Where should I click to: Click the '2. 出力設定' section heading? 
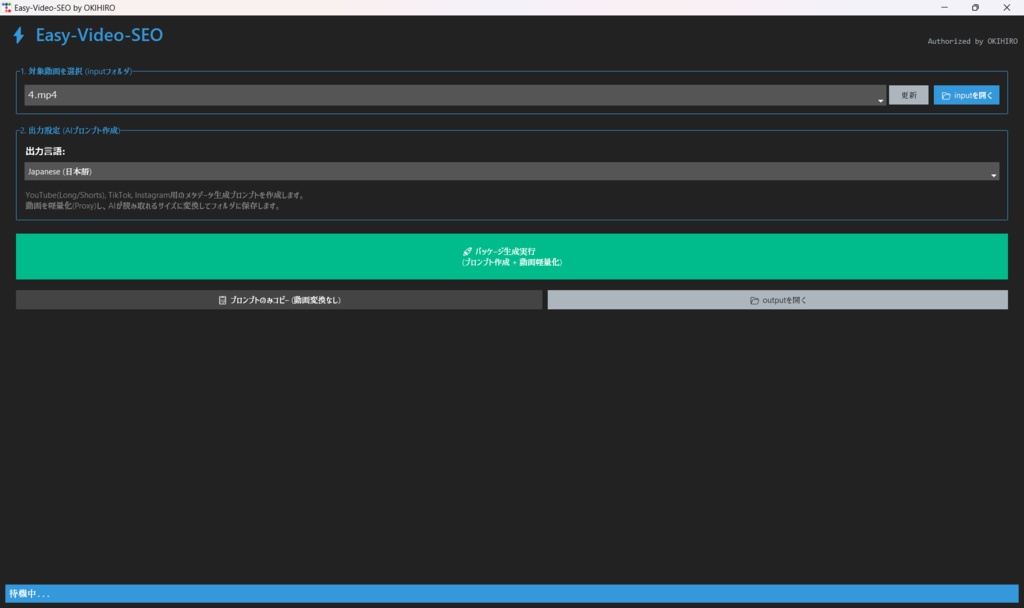[x=70, y=131]
